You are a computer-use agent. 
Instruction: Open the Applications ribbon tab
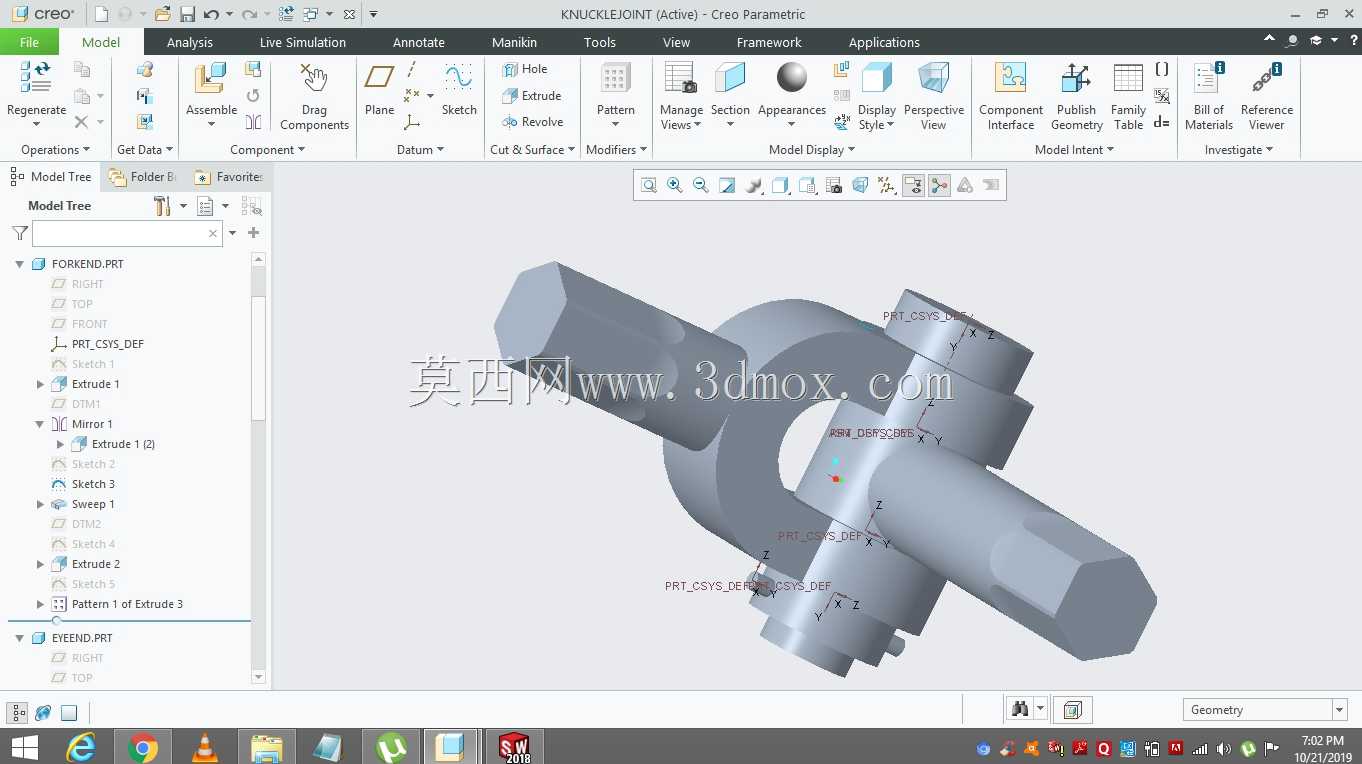(x=884, y=42)
